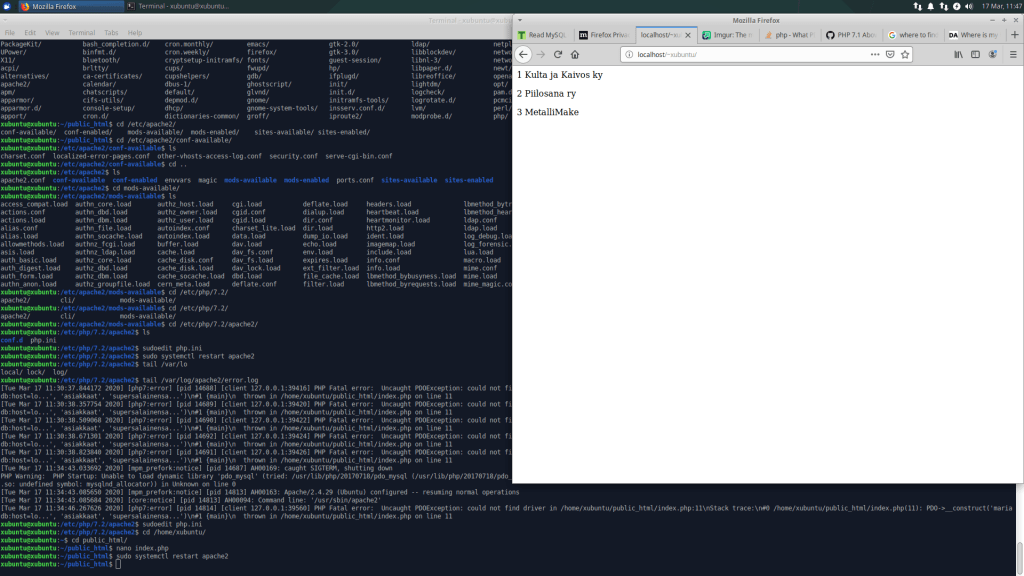Open the Library bookshelf icon
This screenshot has width=1024, height=576.
tap(957, 54)
